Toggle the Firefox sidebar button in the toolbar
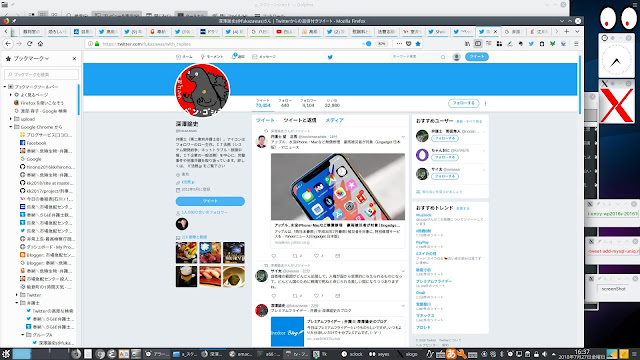The height and width of the screenshot is (360, 640). [478, 44]
